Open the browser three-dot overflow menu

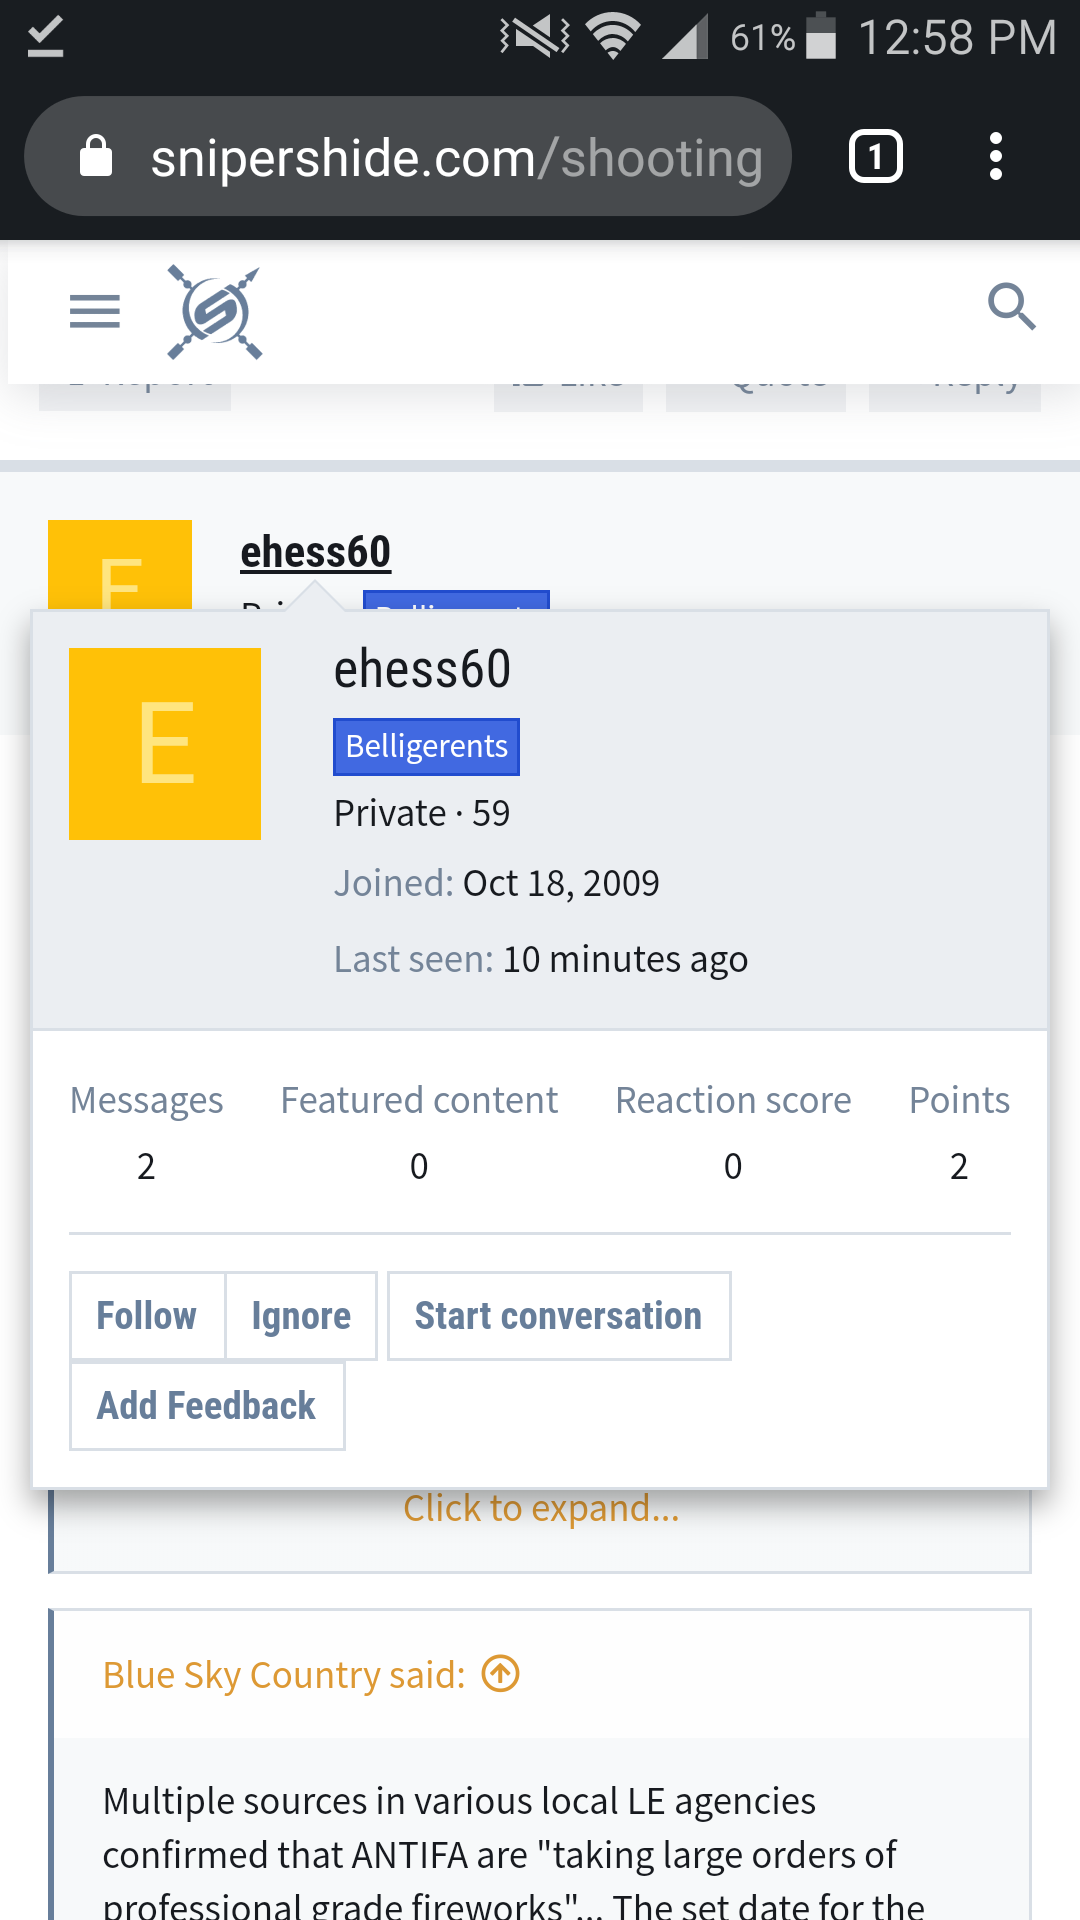pos(995,157)
